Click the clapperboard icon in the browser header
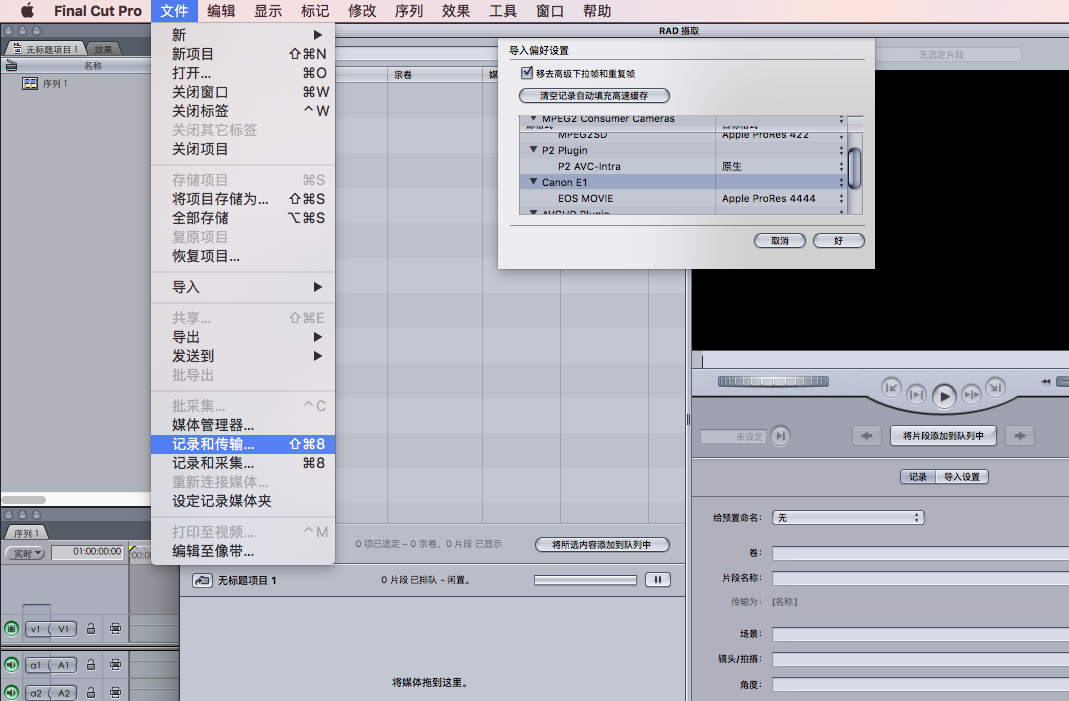 click(x=11, y=65)
